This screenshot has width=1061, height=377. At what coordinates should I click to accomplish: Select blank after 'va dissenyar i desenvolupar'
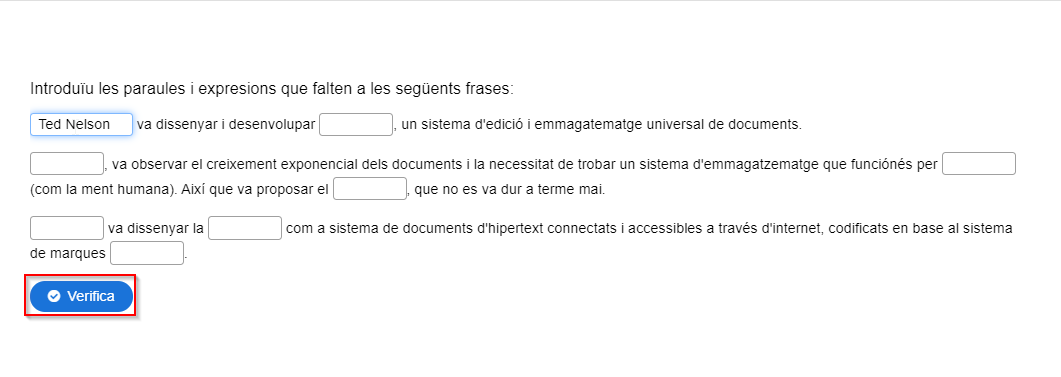pyautogui.click(x=356, y=125)
